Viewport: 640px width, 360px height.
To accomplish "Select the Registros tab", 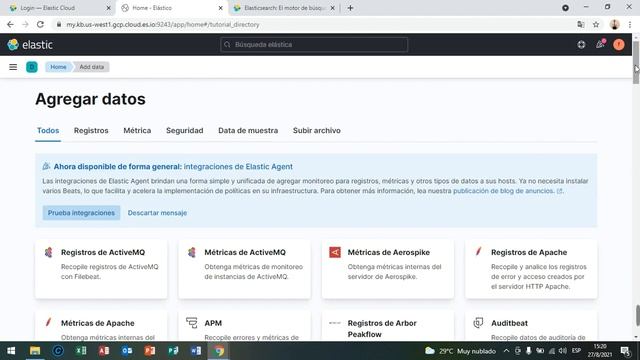I will pos(91,131).
